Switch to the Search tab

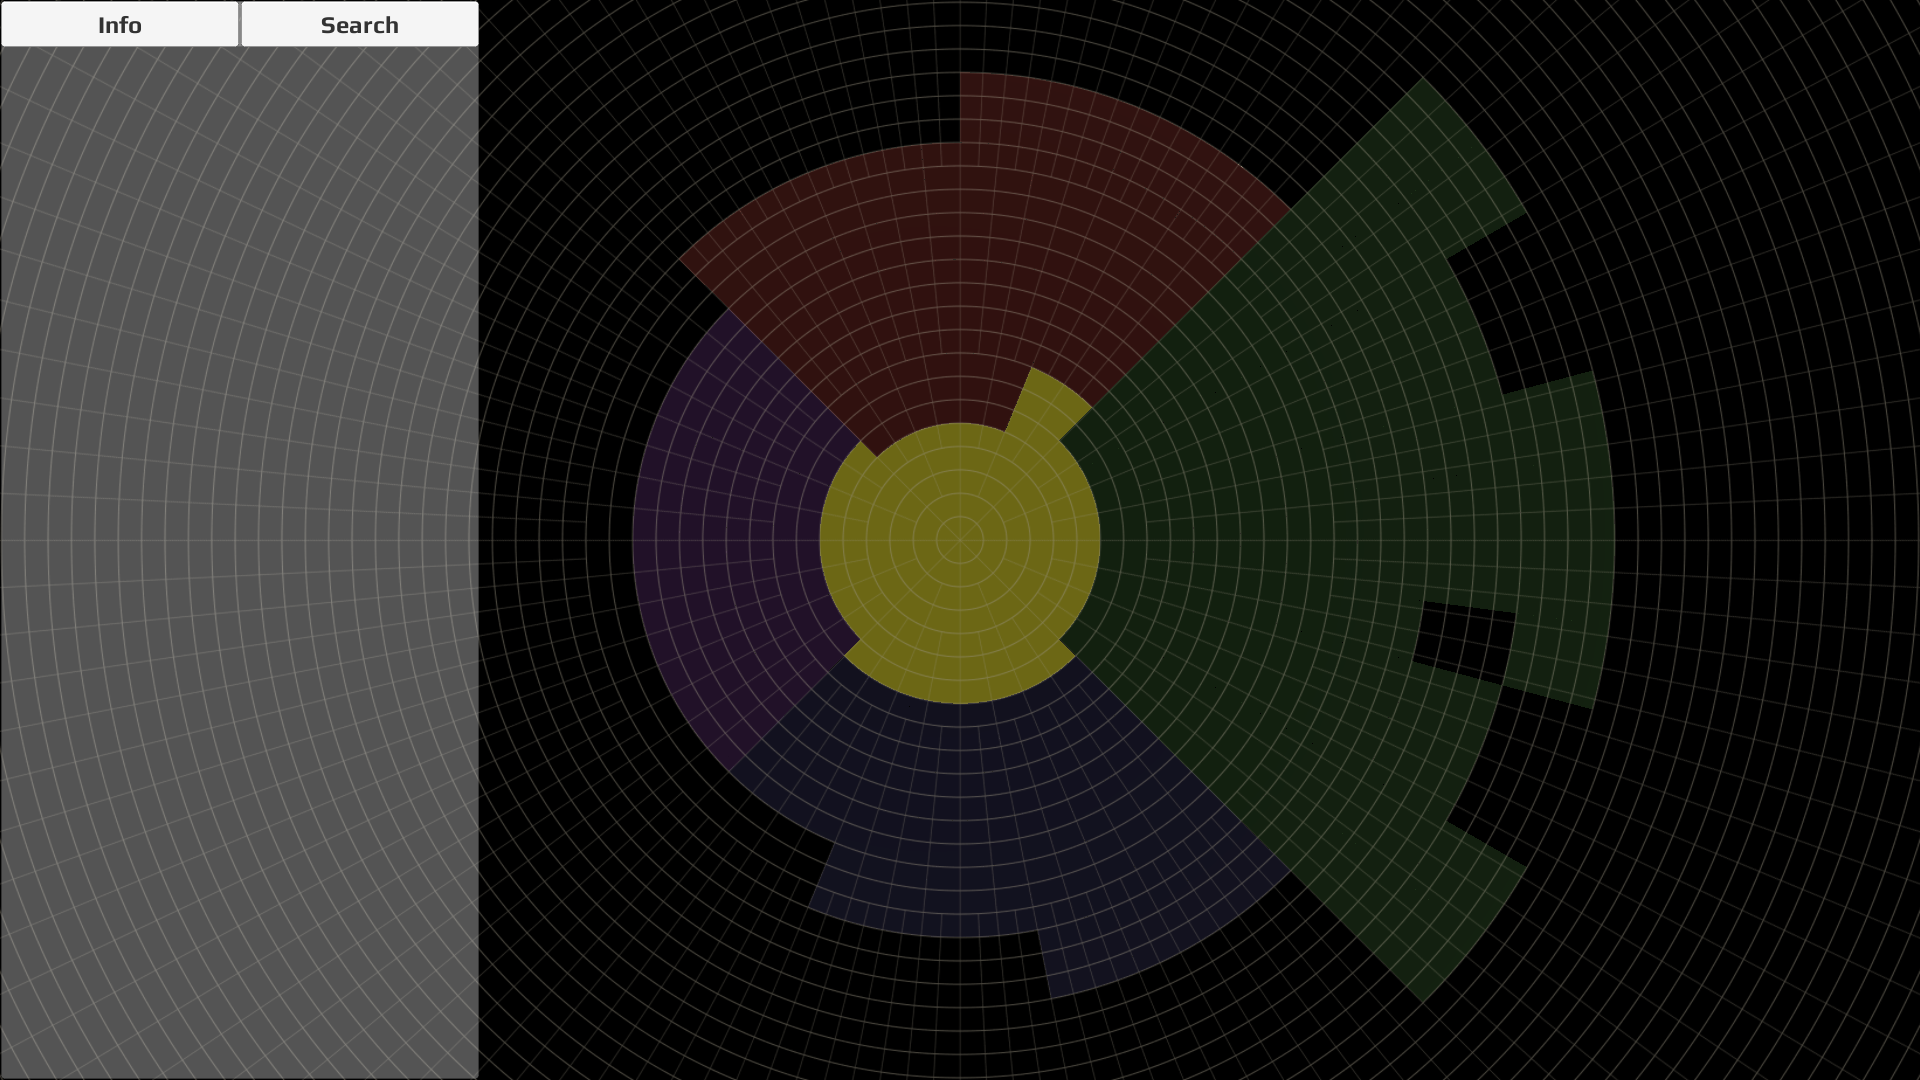360,24
